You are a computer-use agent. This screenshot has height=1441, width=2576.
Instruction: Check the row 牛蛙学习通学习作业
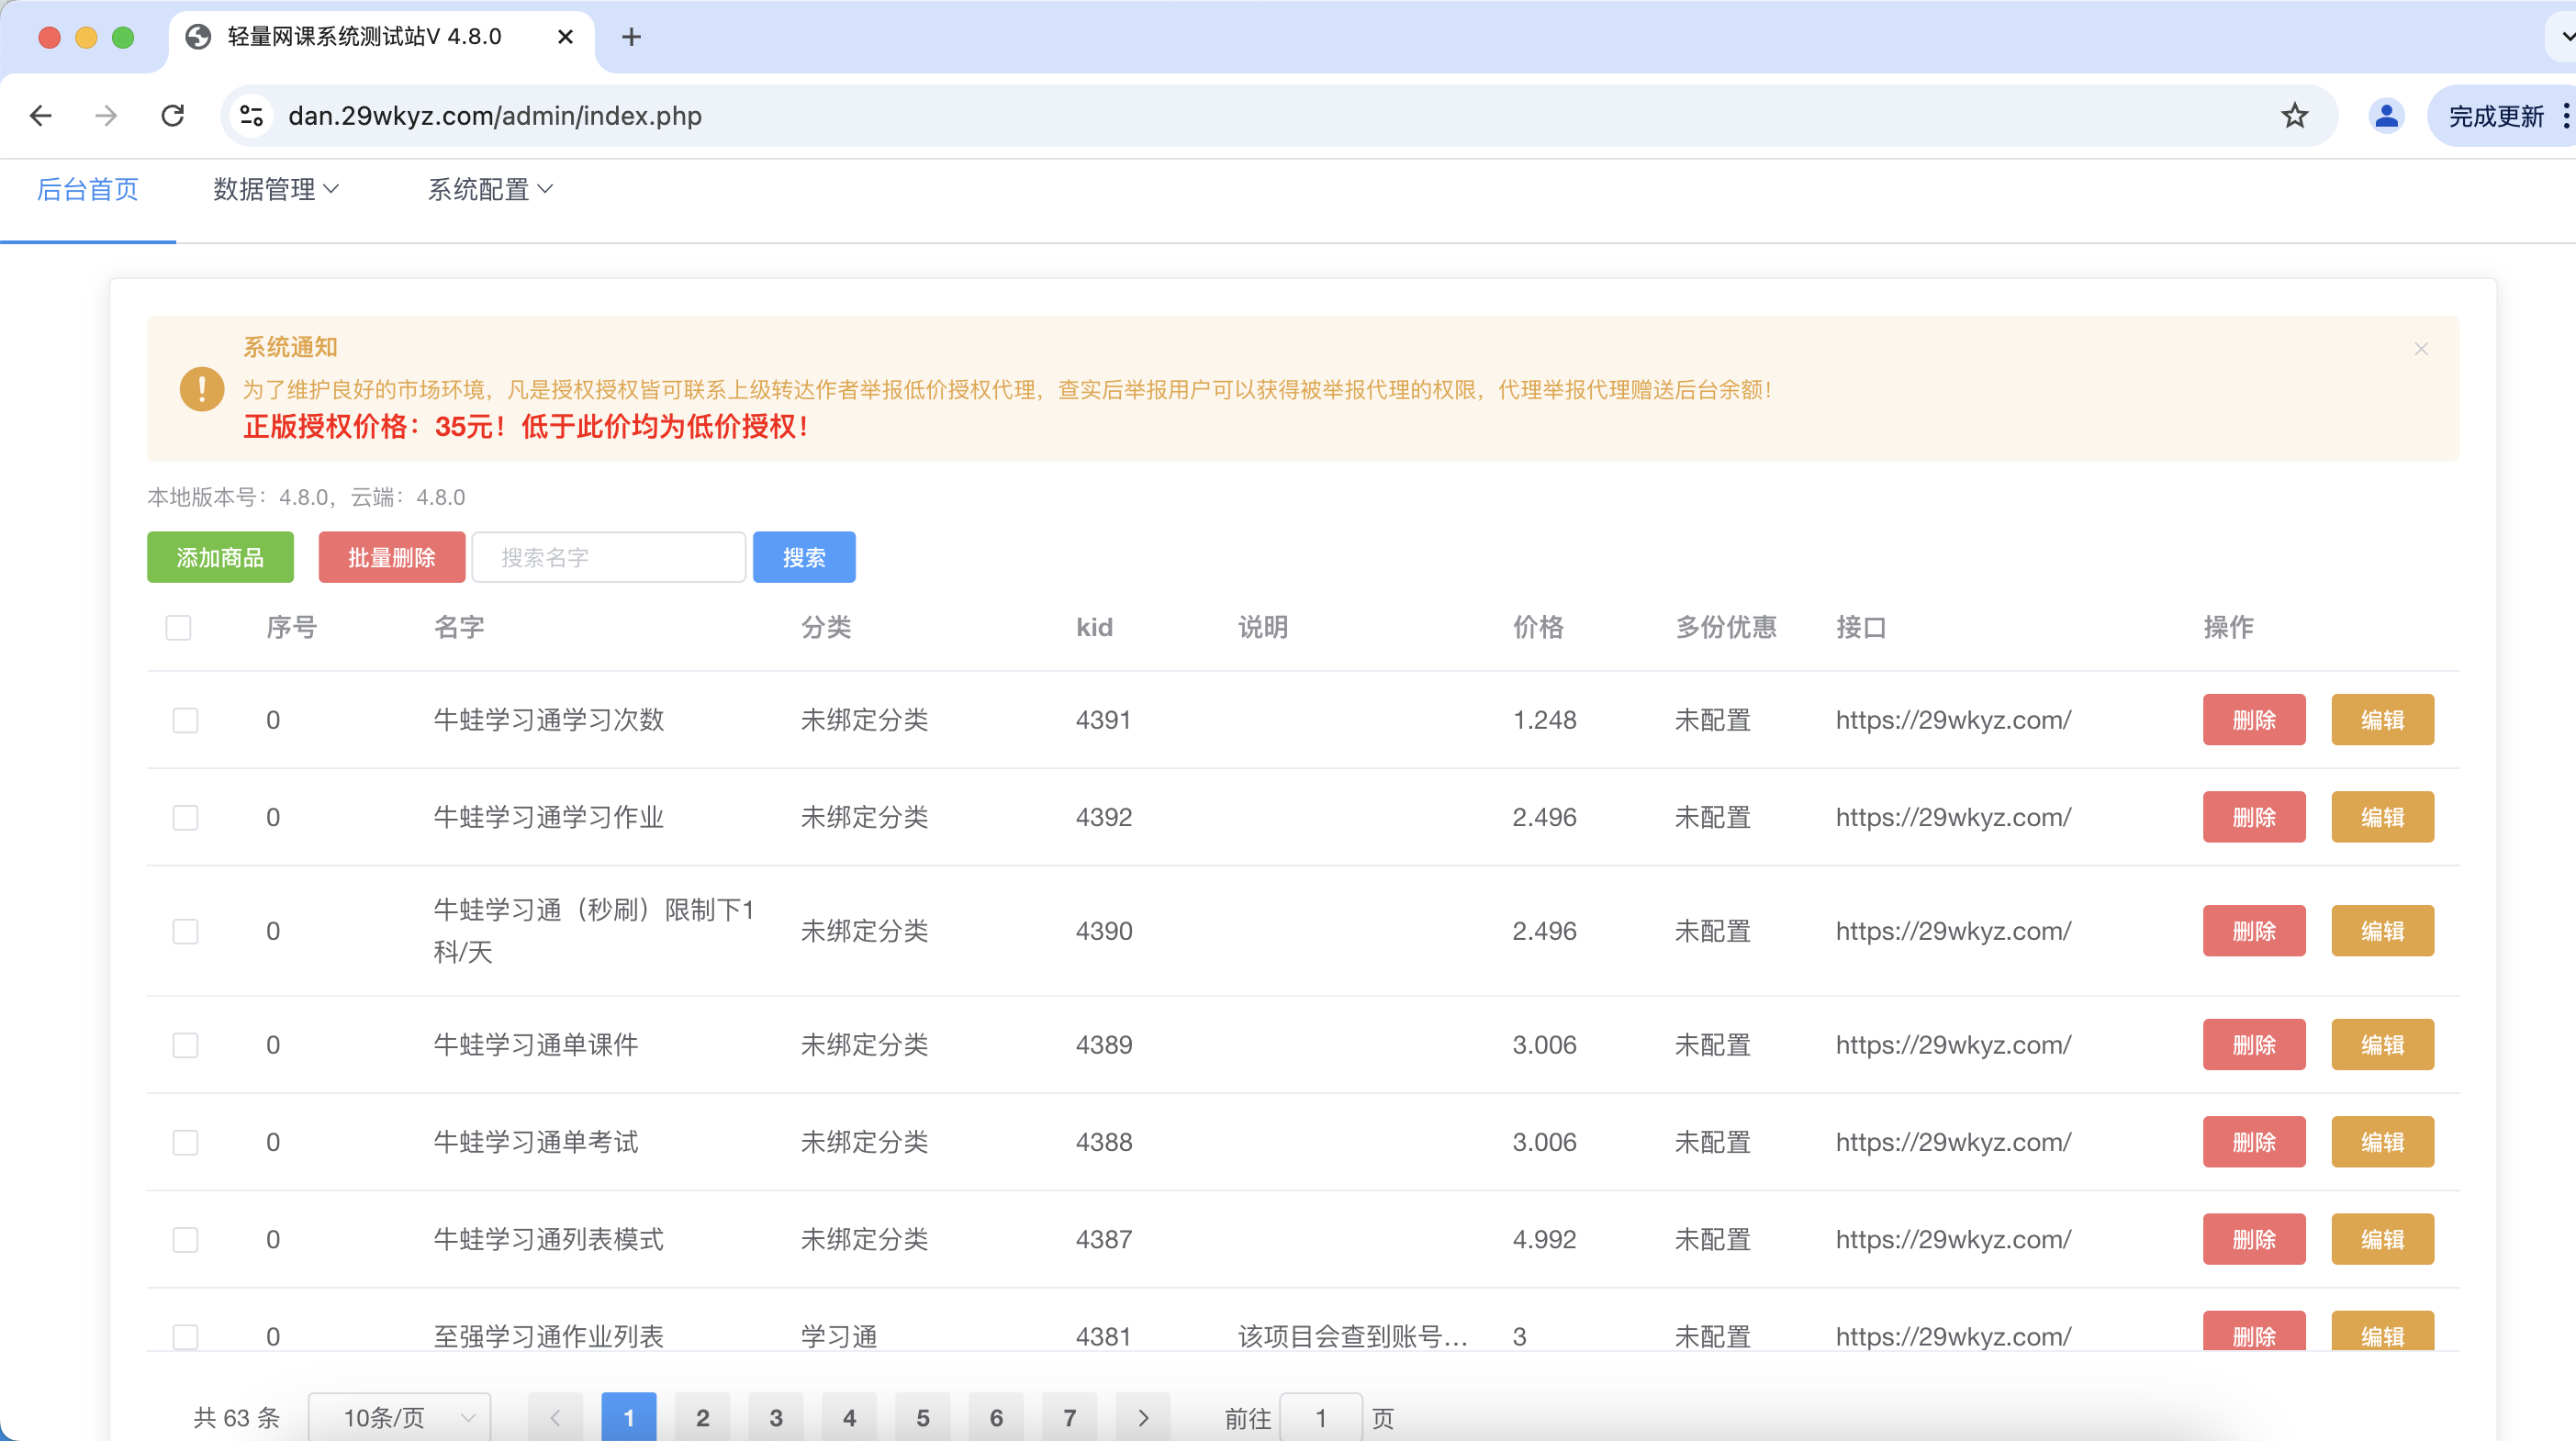tap(185, 817)
